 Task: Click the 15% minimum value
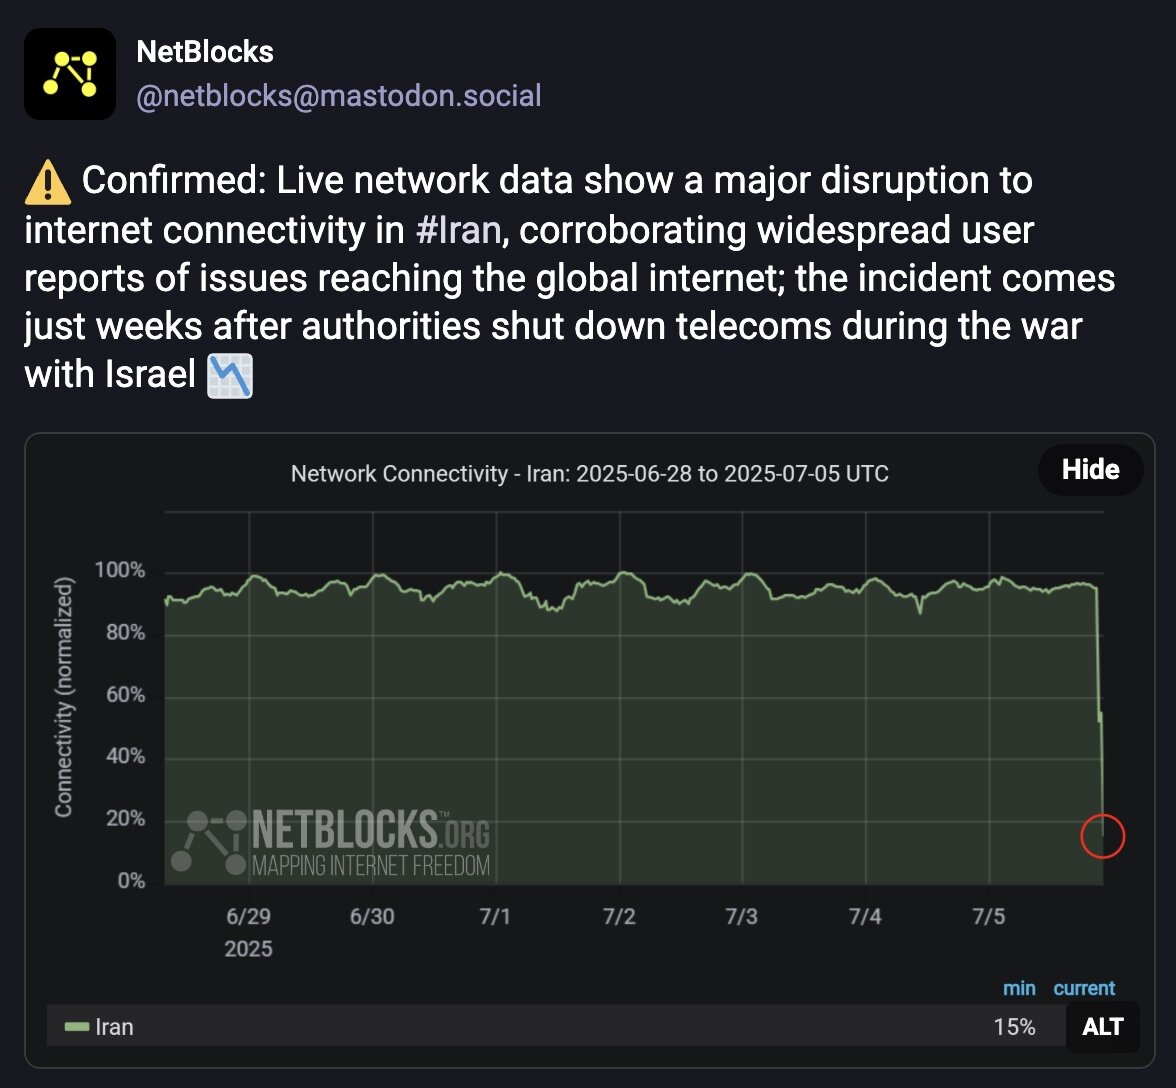(x=1014, y=1027)
